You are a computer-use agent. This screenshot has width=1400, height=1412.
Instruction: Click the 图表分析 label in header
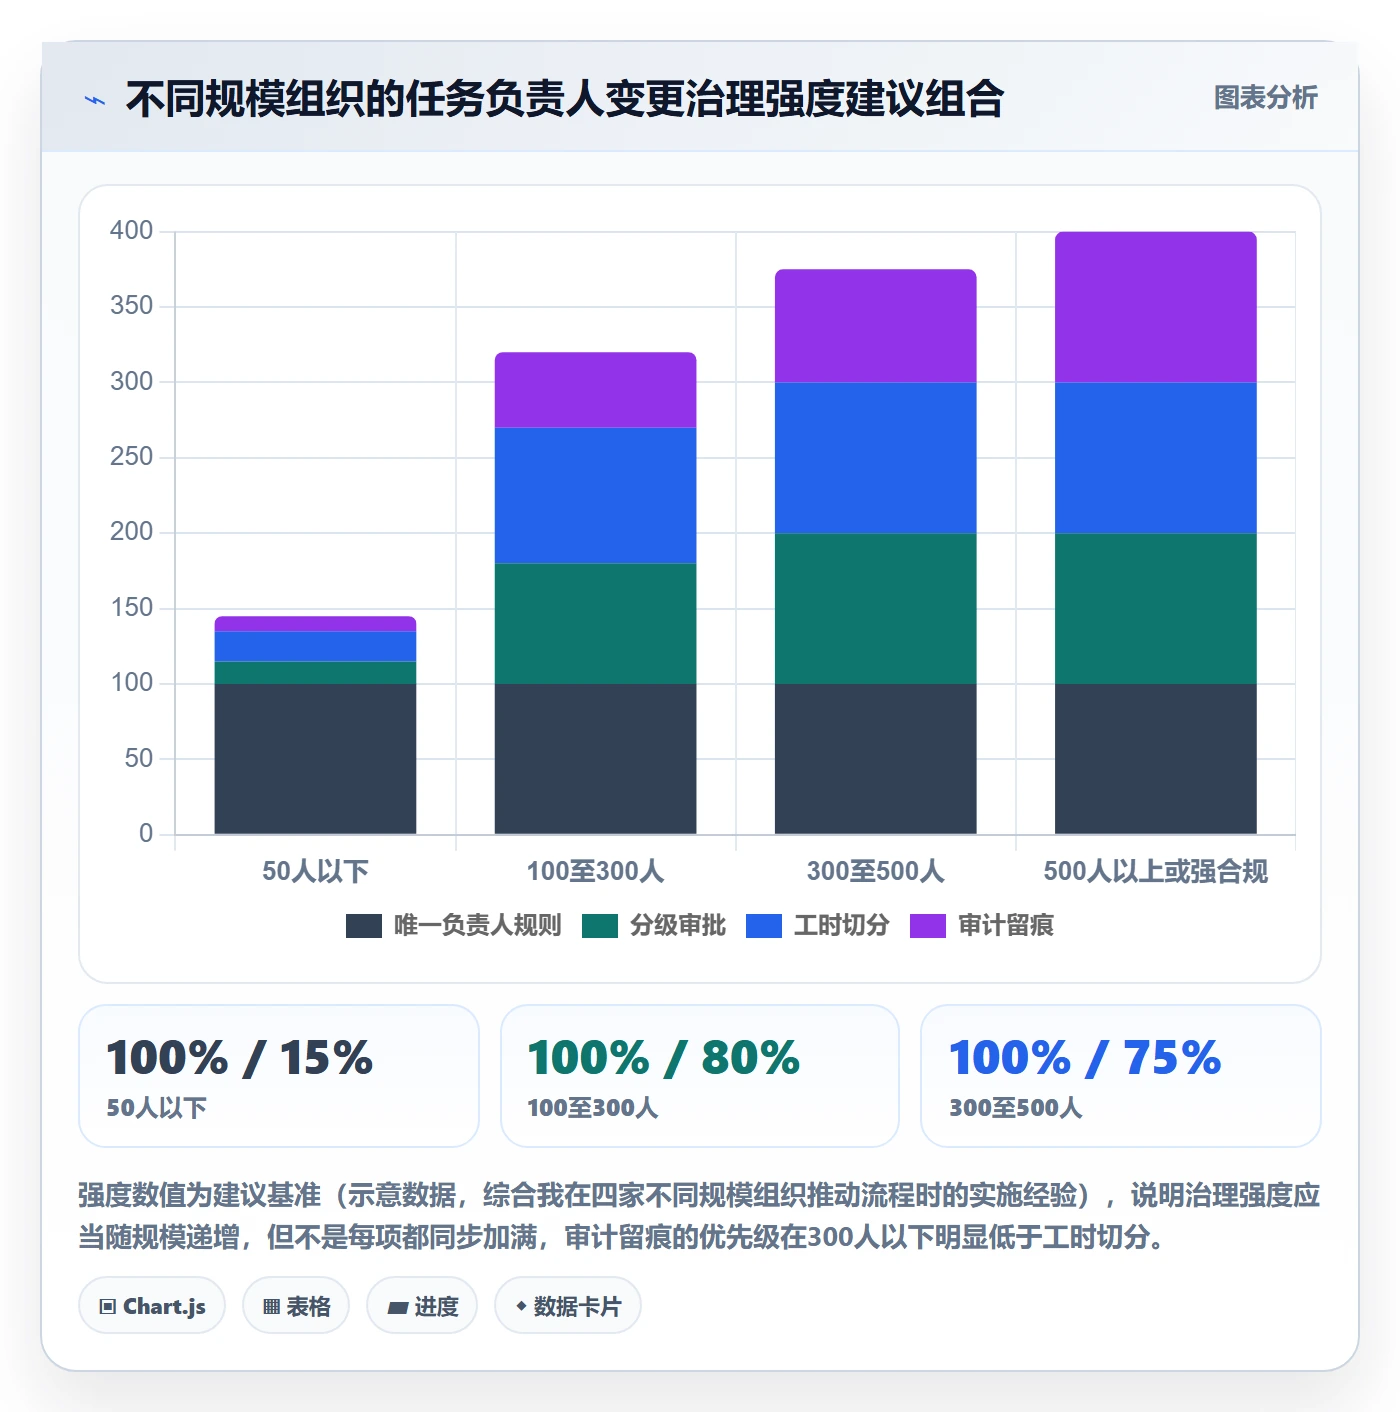(x=1265, y=98)
